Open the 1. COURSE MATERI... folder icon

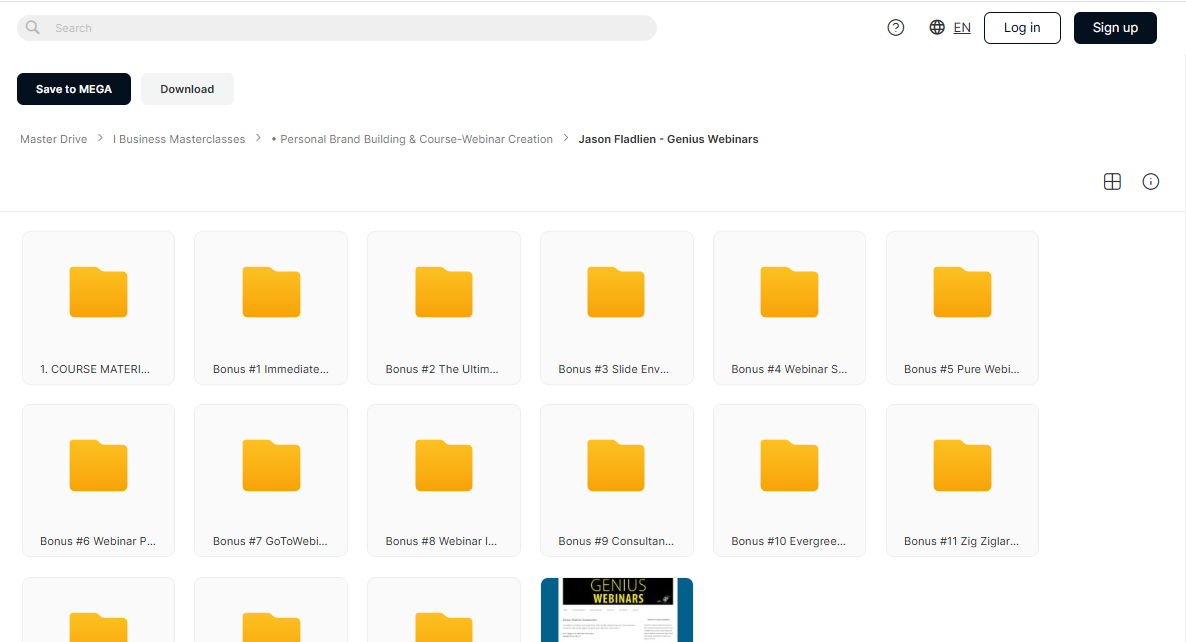[98, 292]
